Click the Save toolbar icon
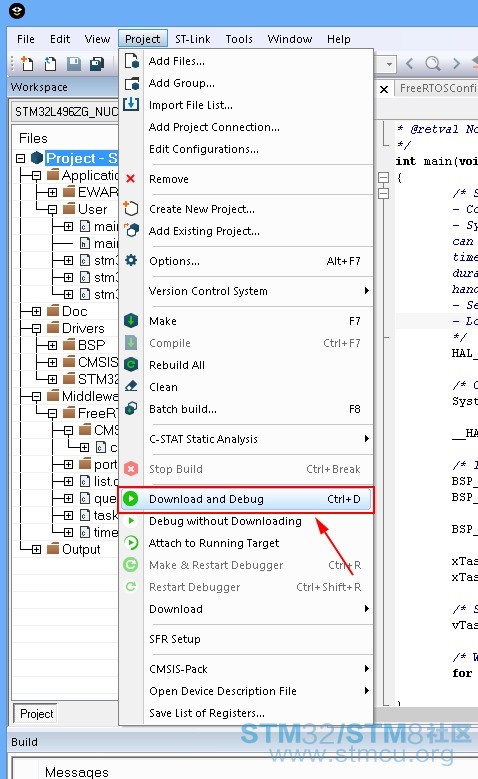This screenshot has height=779, width=478. coord(74,64)
